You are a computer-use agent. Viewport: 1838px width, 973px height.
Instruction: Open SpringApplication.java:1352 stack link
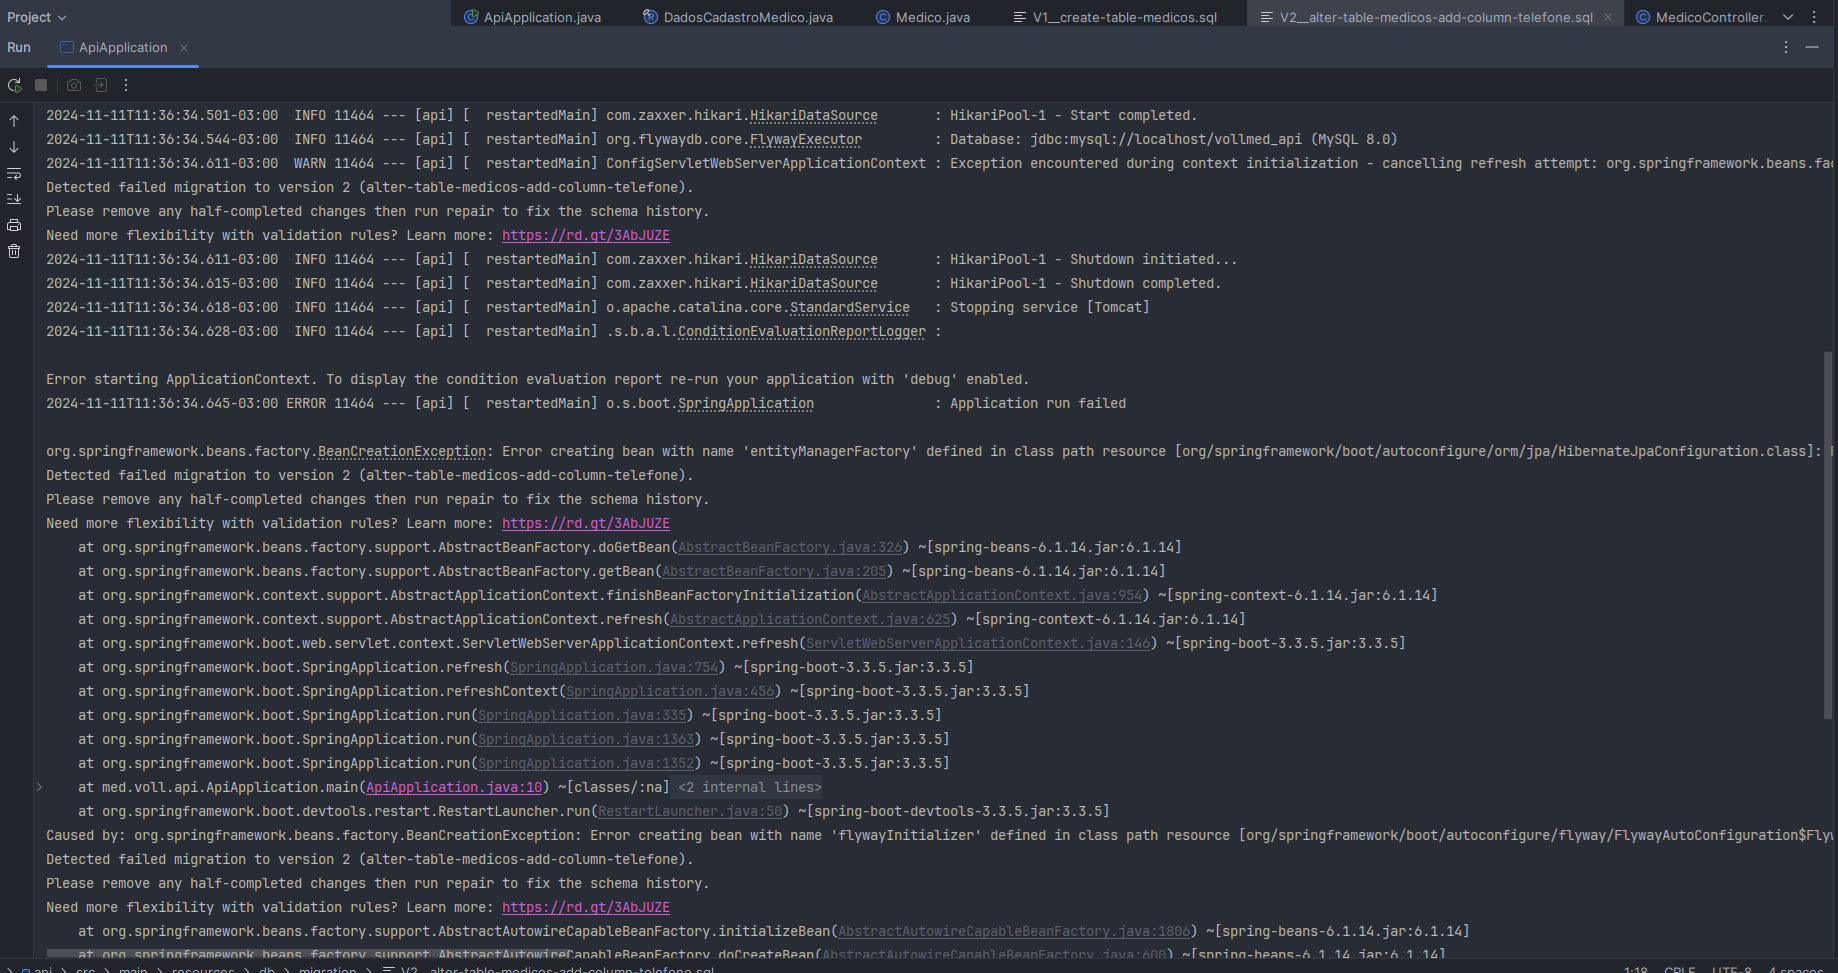click(586, 763)
